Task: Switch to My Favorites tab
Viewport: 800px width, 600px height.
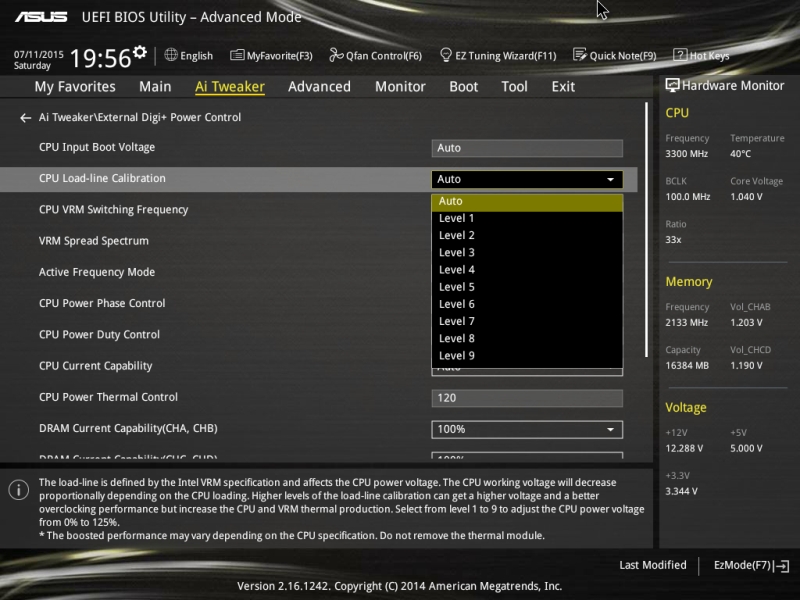Action: point(75,87)
